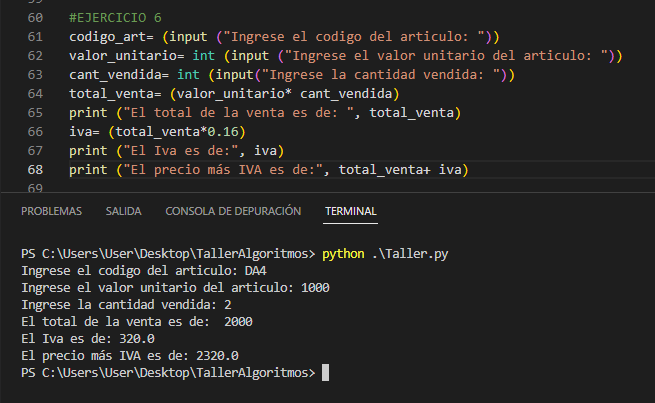Click the print "El Iva es de:" line
The image size is (655, 403).
click(177, 151)
